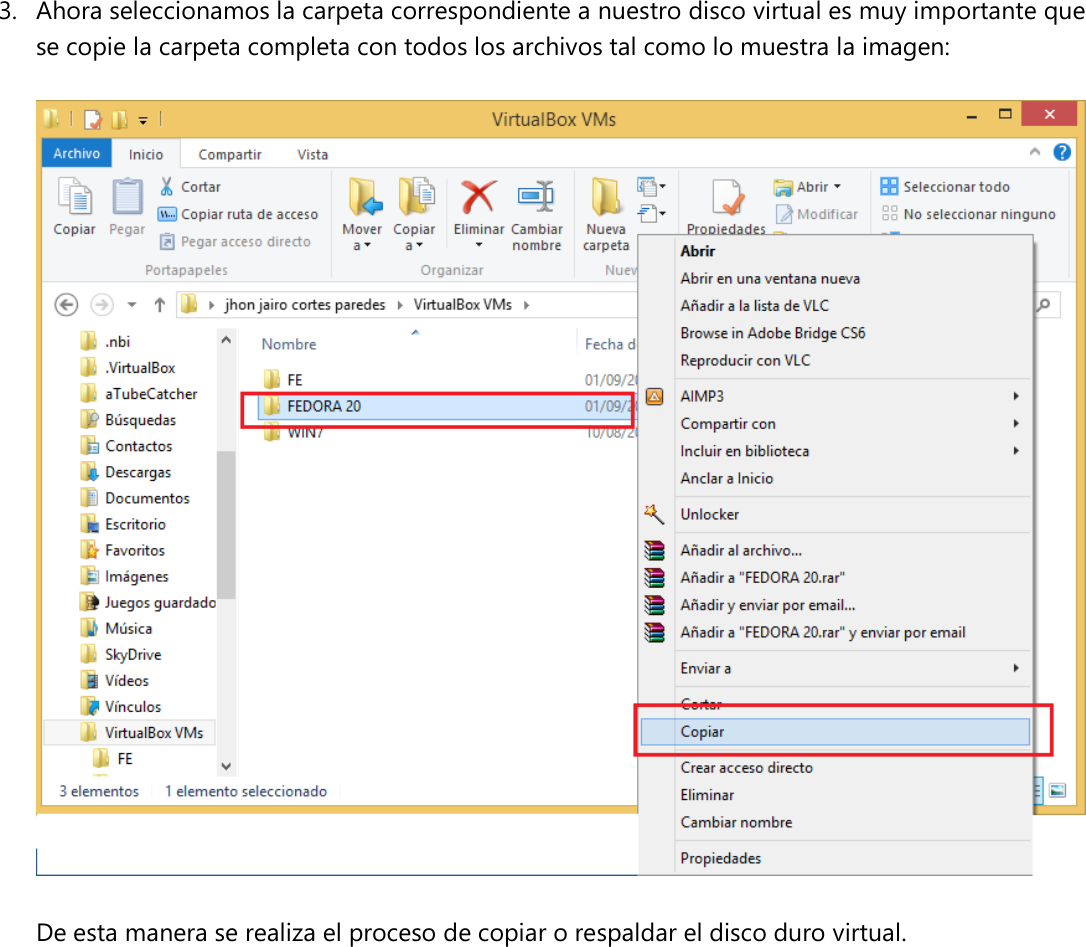Screen dimensions: 1086x947
Task: Click the Up one level arrow
Action: pos(160,305)
